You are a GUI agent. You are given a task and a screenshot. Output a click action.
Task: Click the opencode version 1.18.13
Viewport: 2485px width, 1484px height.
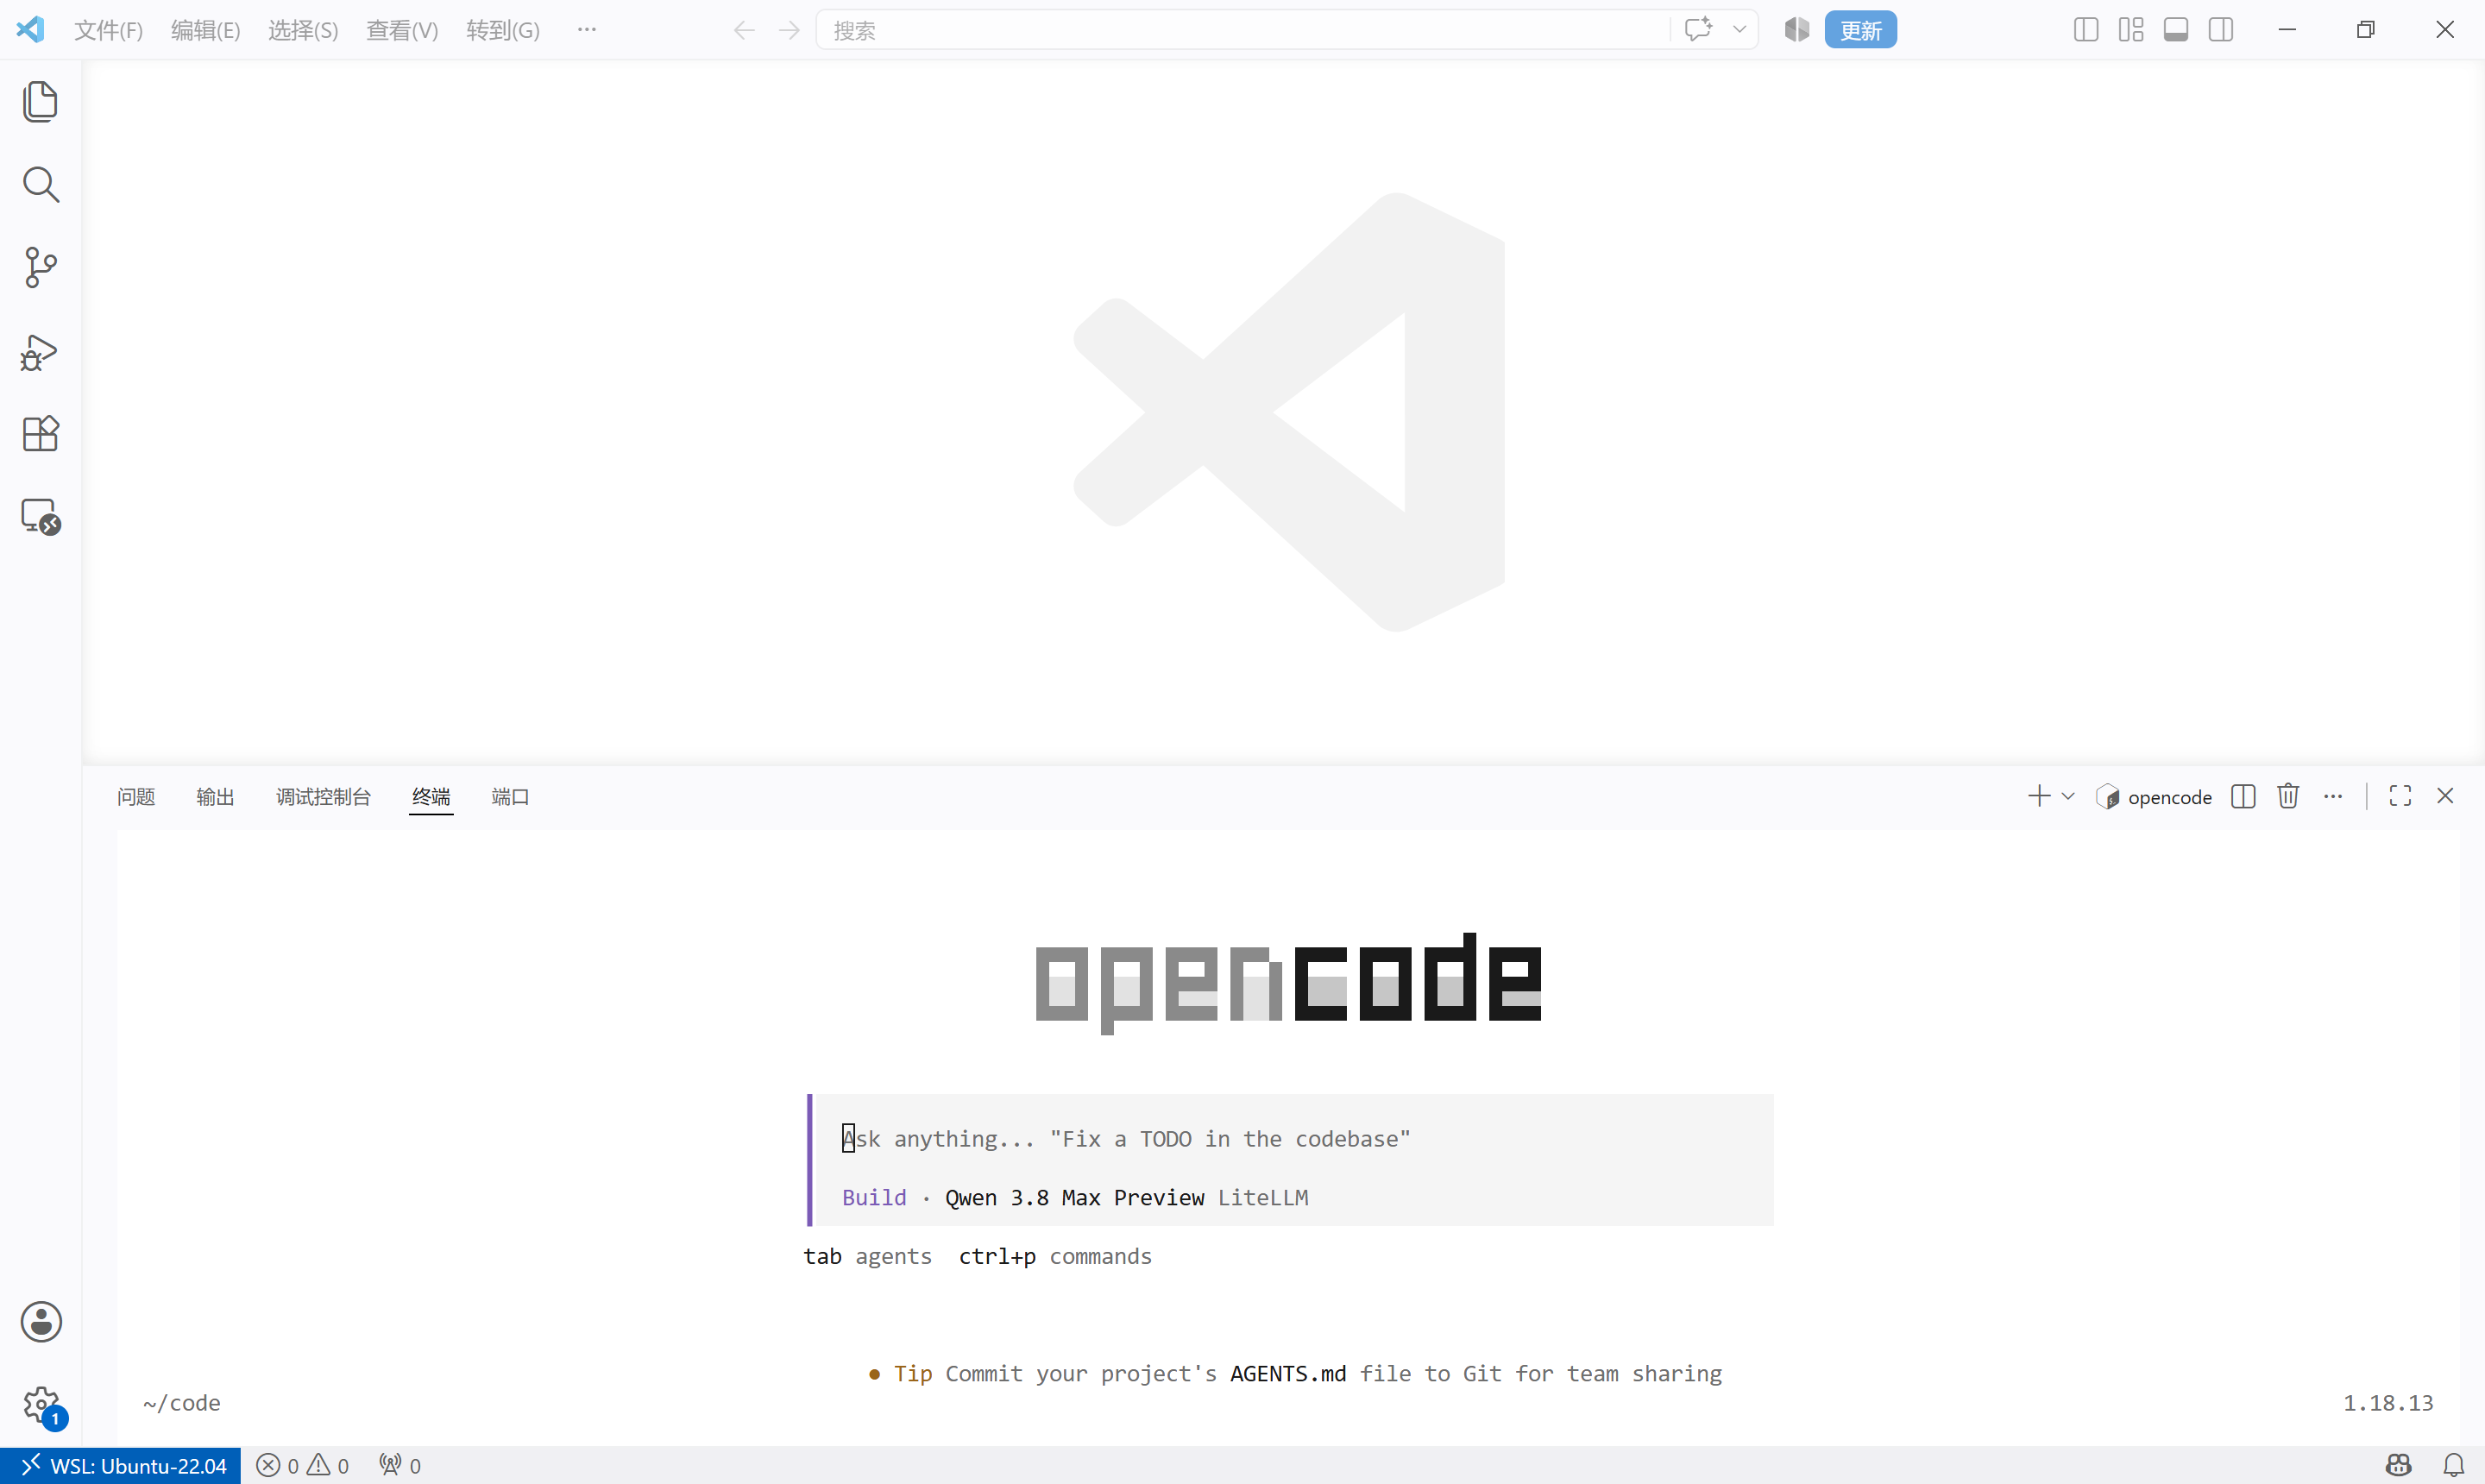2388,1403
